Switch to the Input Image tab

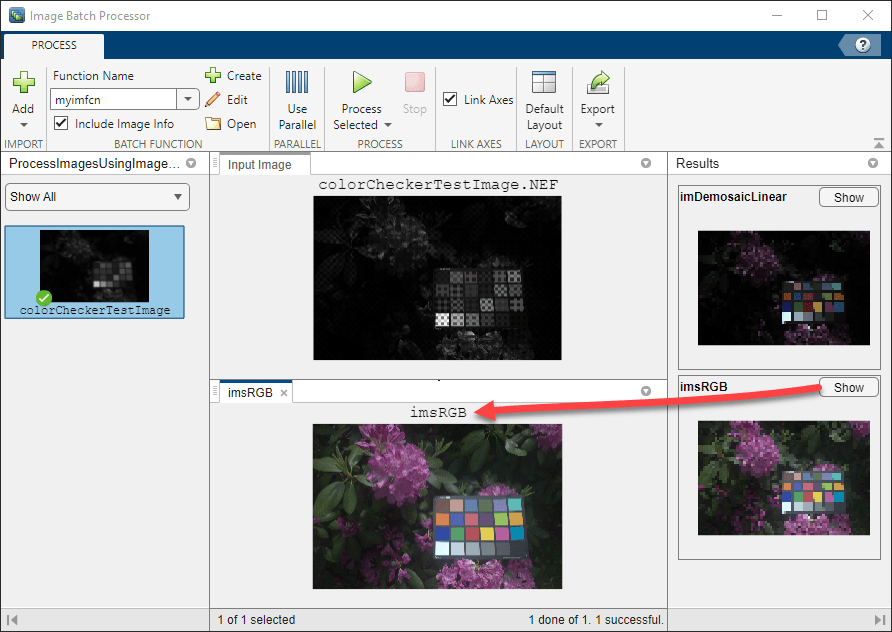tap(262, 164)
